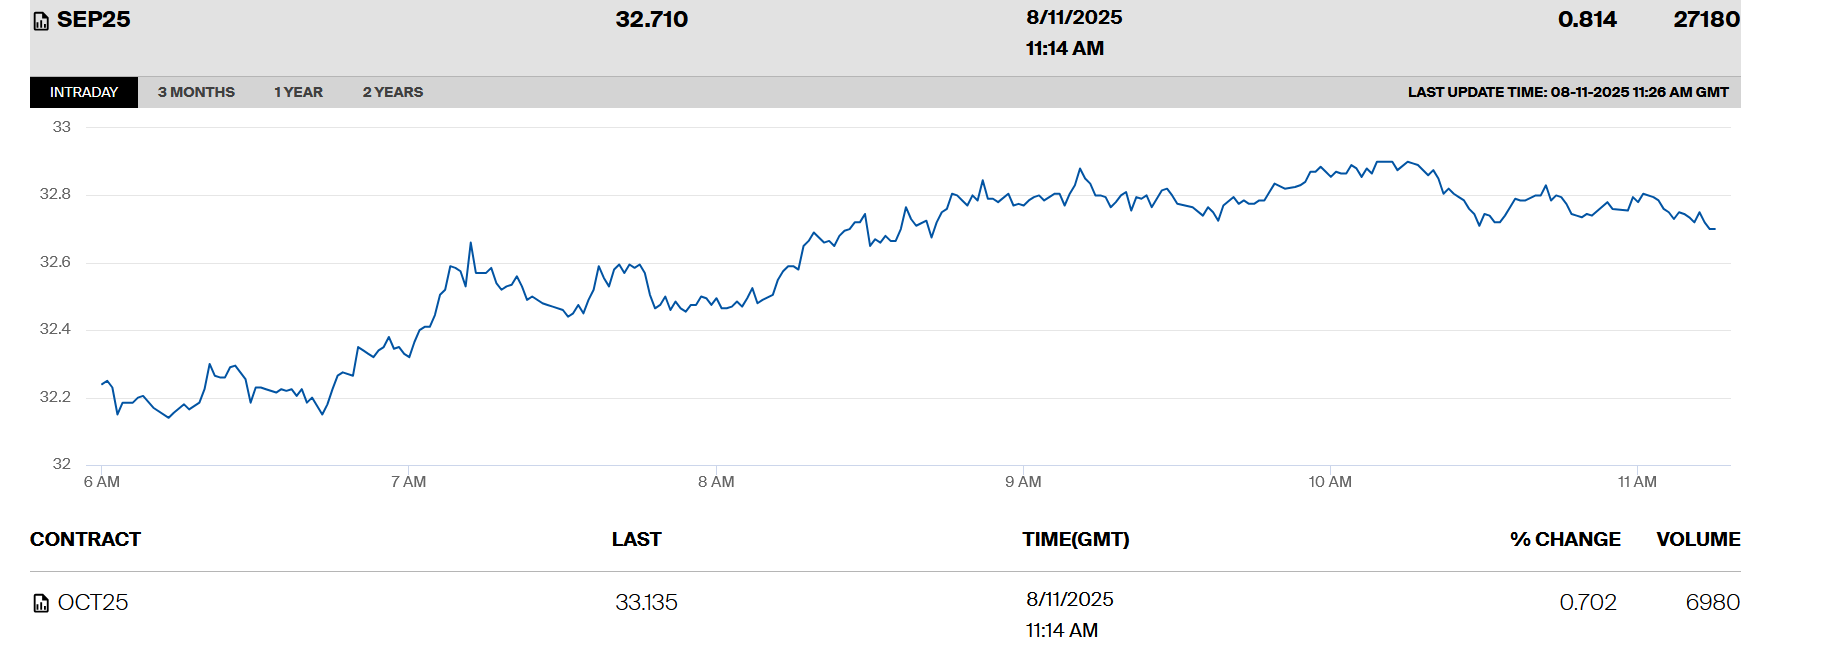Click the SEP25 volume value 27180

point(1706,20)
